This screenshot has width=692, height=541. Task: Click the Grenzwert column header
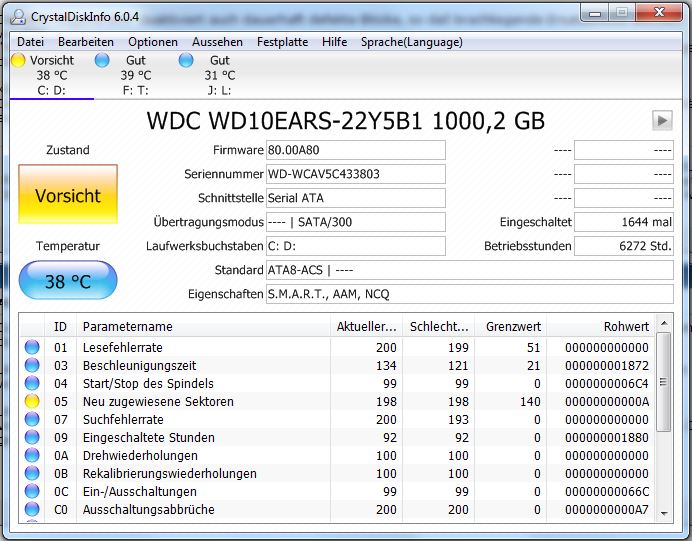coord(511,327)
